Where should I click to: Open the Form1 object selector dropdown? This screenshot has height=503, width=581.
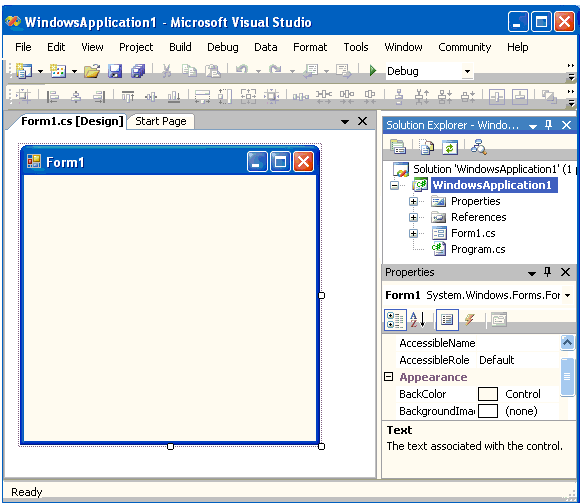tap(568, 295)
